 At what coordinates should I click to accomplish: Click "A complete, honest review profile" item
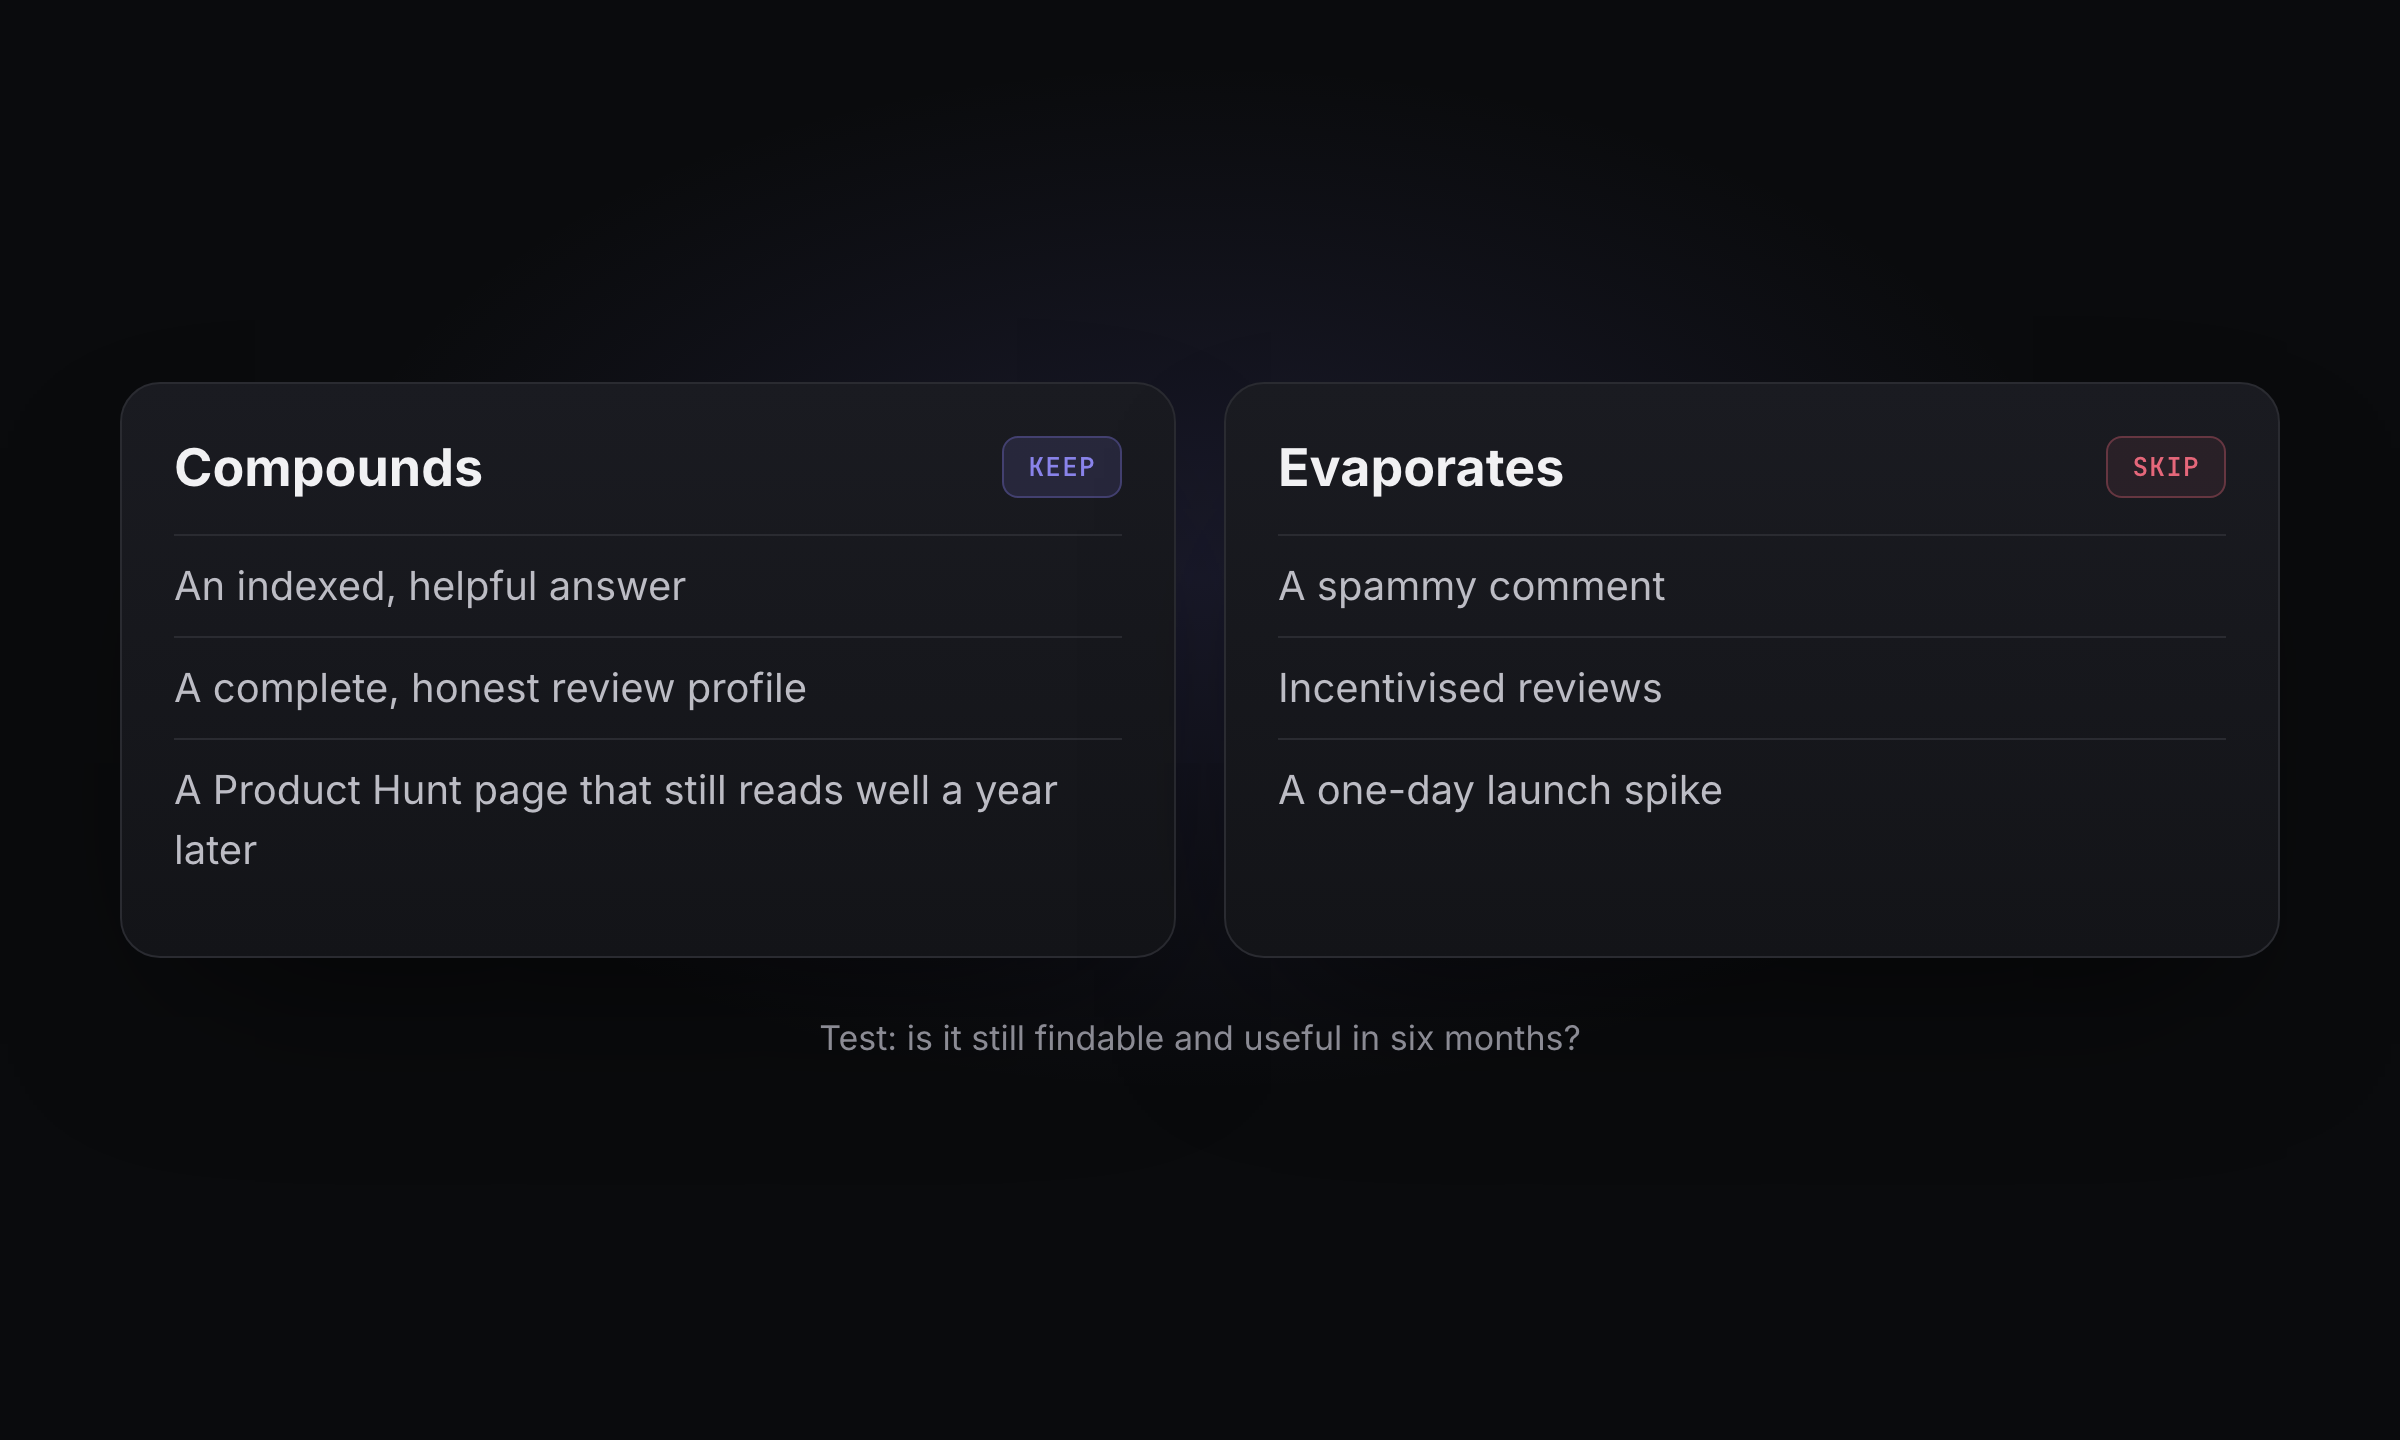click(648, 688)
